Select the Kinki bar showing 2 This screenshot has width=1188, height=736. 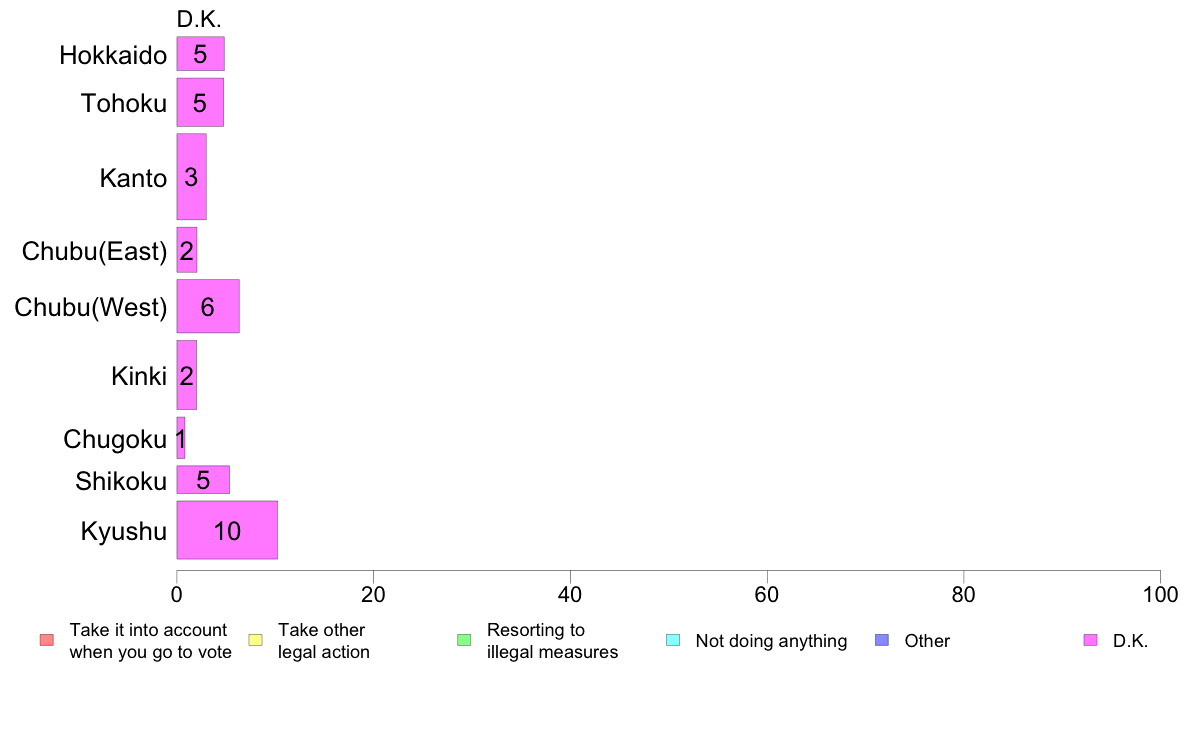(187, 375)
